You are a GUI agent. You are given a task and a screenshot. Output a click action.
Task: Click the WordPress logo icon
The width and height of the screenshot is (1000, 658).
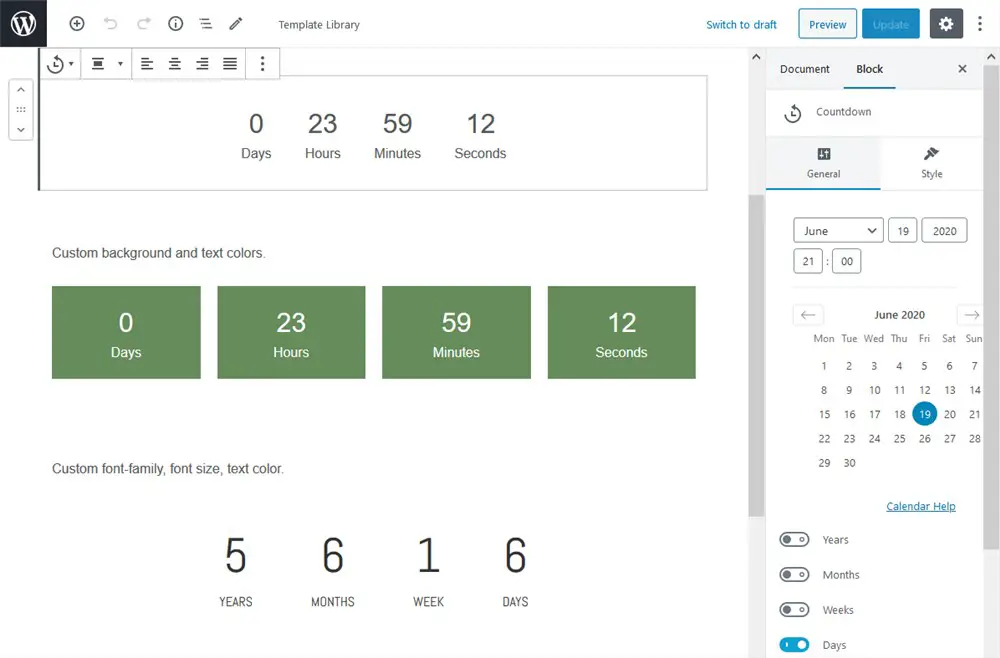(x=23, y=23)
